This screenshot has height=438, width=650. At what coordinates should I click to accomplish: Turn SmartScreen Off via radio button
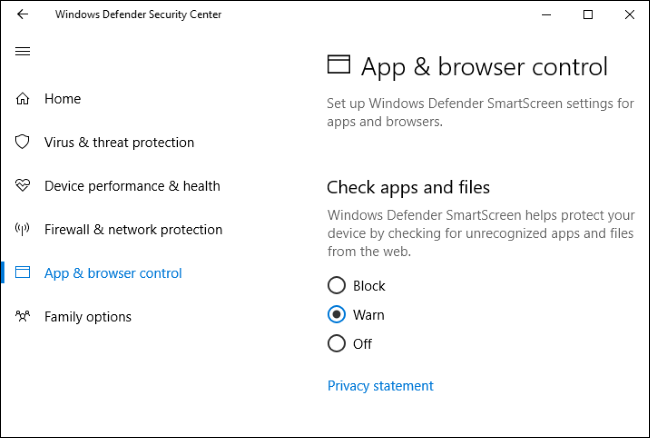(x=337, y=344)
